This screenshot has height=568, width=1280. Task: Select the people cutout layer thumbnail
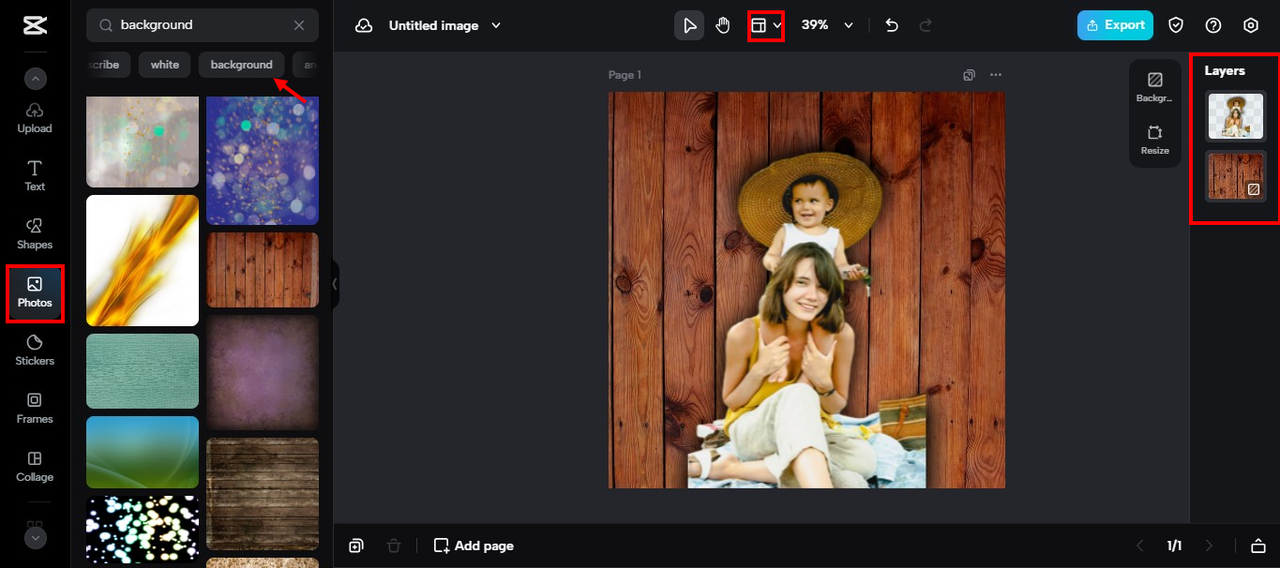click(1236, 116)
